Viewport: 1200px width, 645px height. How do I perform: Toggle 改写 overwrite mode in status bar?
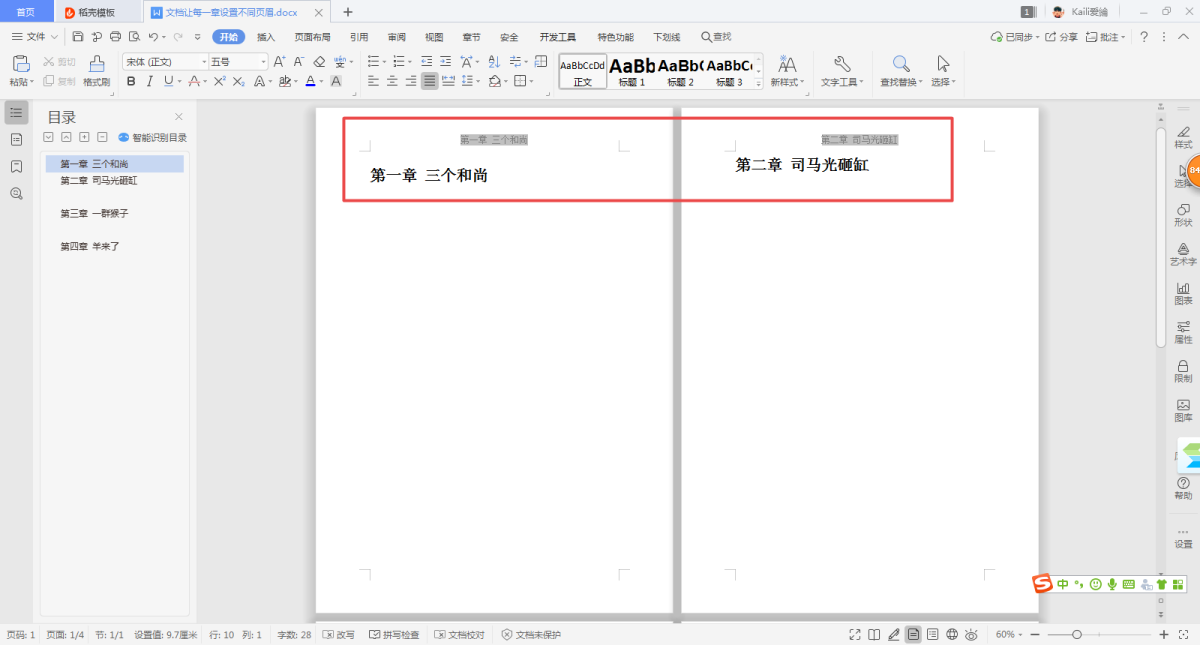click(x=339, y=635)
